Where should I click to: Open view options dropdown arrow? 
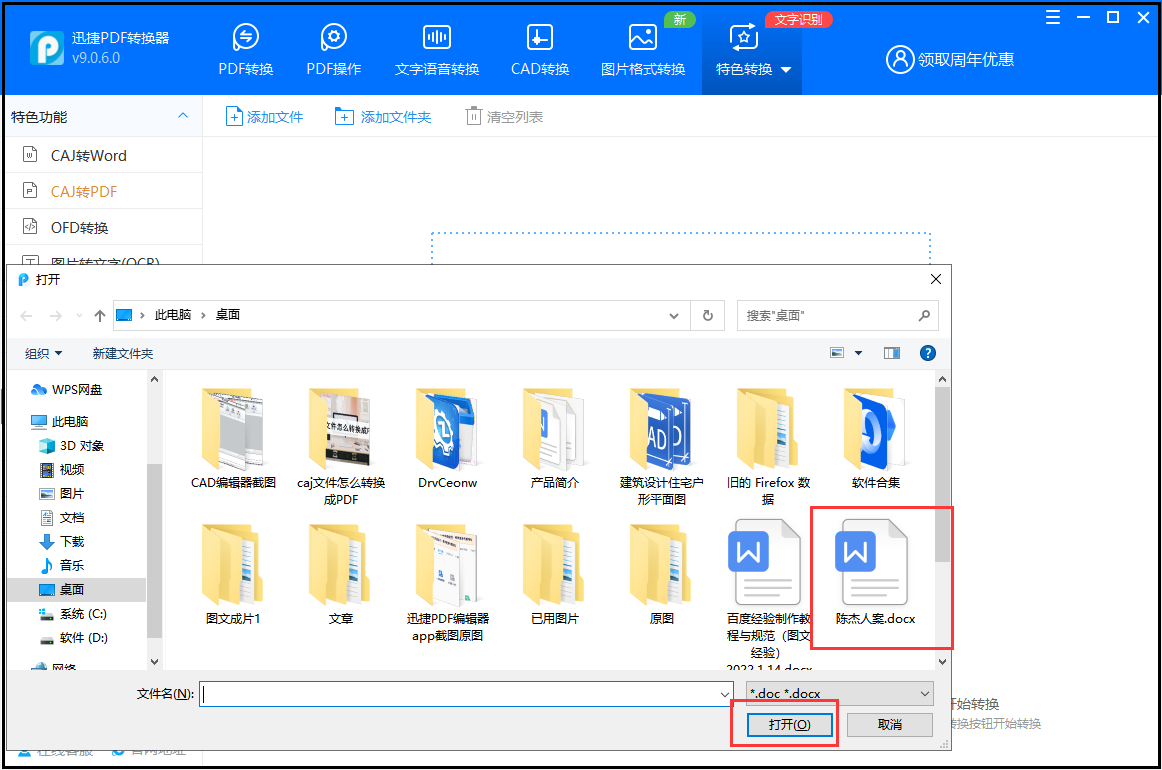click(x=858, y=353)
